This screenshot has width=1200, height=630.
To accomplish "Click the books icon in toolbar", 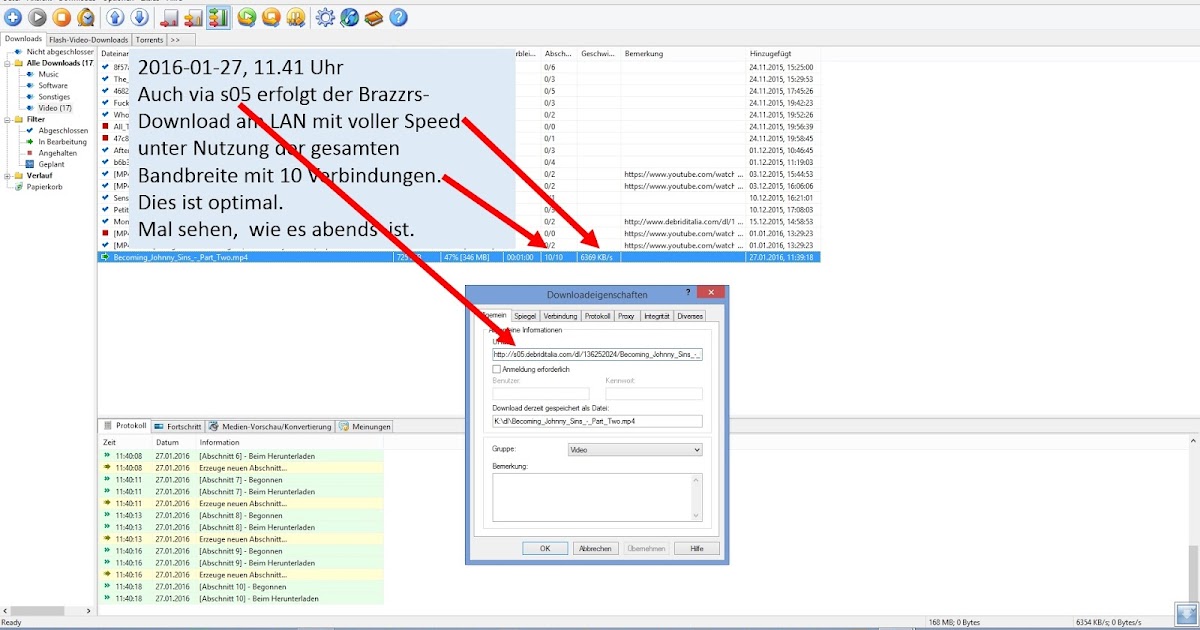I will (x=373, y=17).
